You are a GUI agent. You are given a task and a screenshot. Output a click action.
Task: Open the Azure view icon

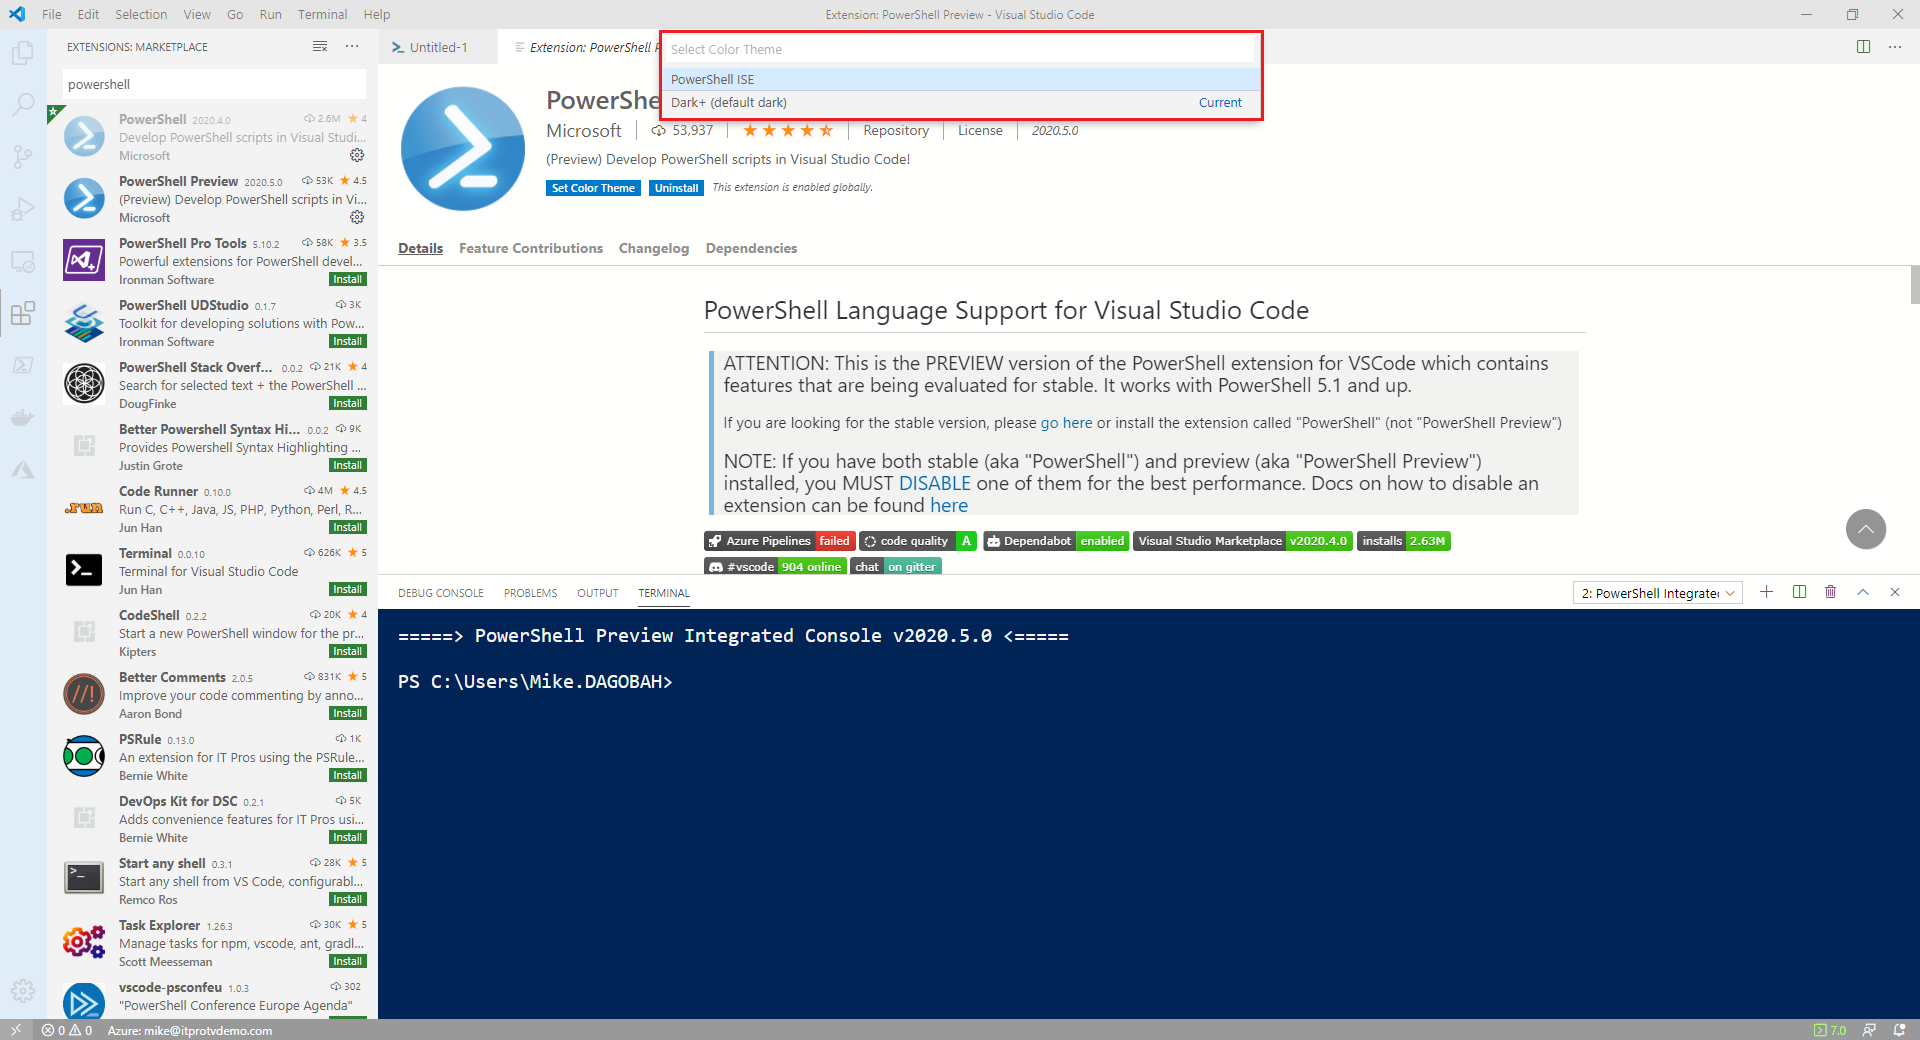tap(22, 470)
